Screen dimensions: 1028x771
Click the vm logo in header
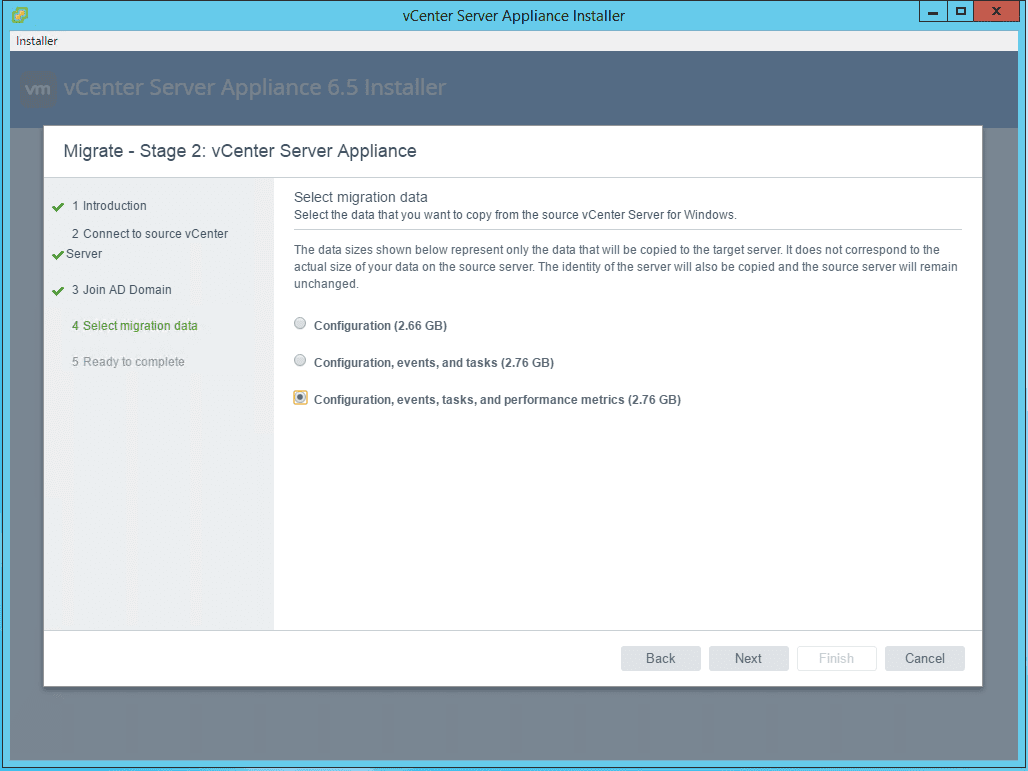(x=38, y=89)
